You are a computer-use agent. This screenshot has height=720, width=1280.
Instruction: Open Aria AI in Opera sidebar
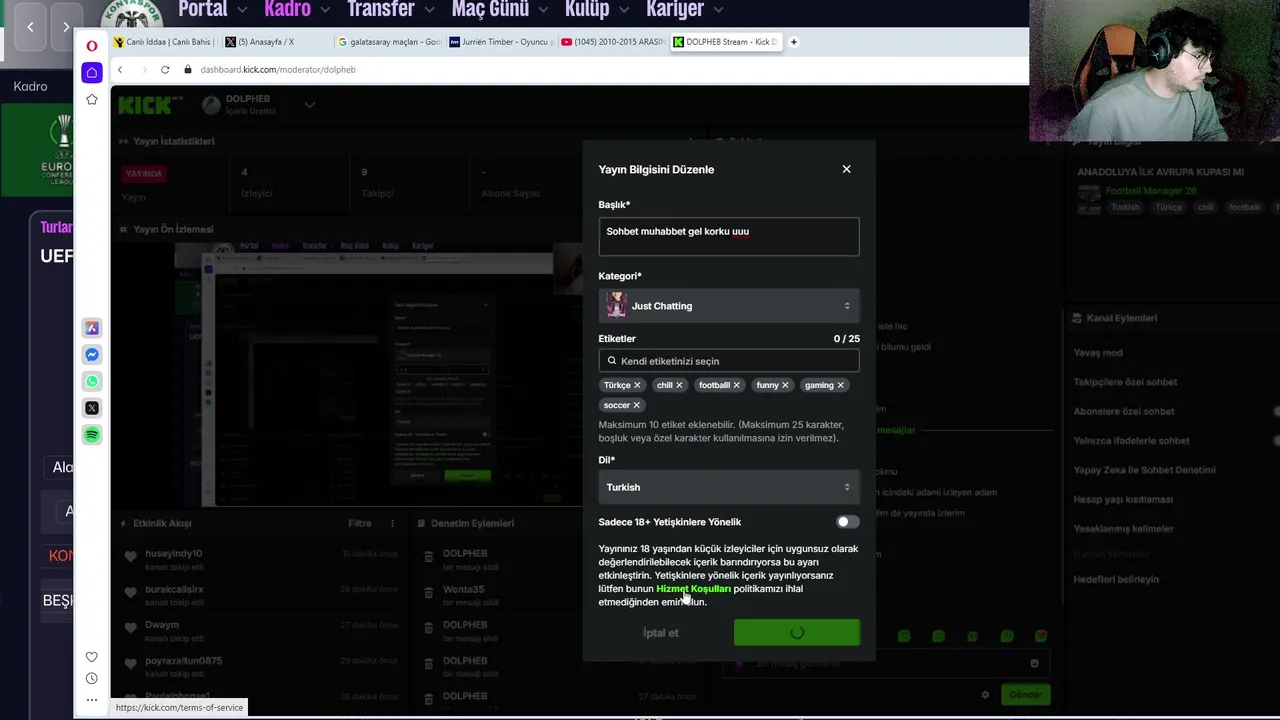[x=92, y=328]
